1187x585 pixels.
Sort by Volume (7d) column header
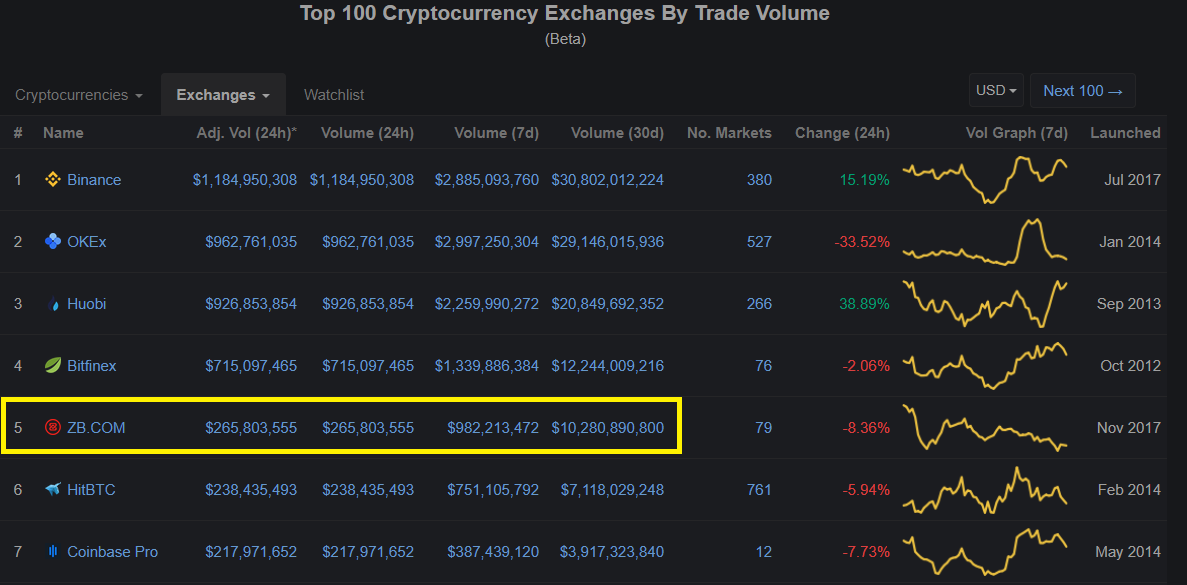[497, 133]
